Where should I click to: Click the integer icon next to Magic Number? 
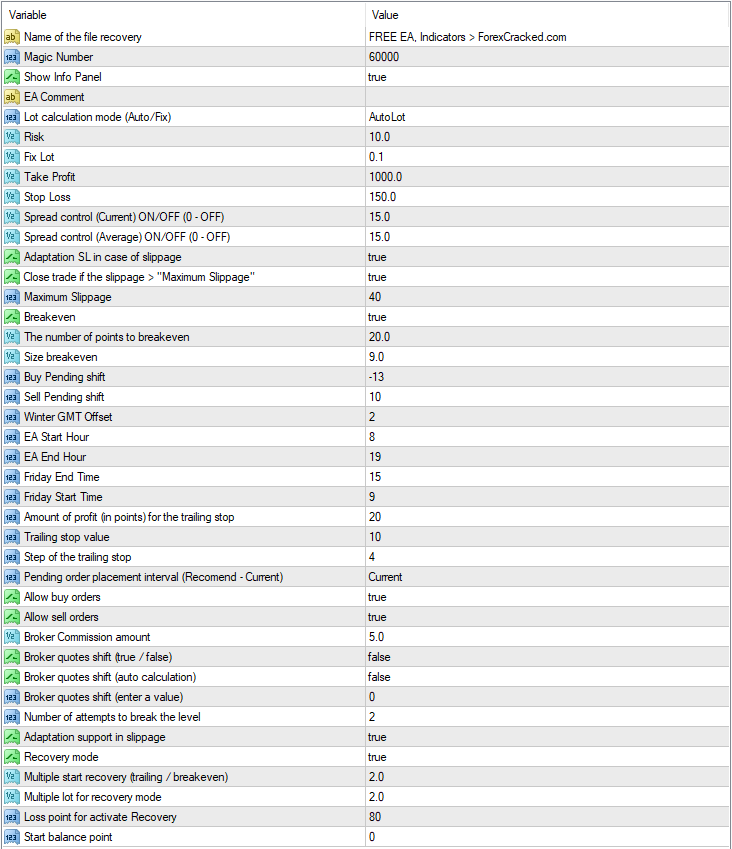tap(12, 57)
